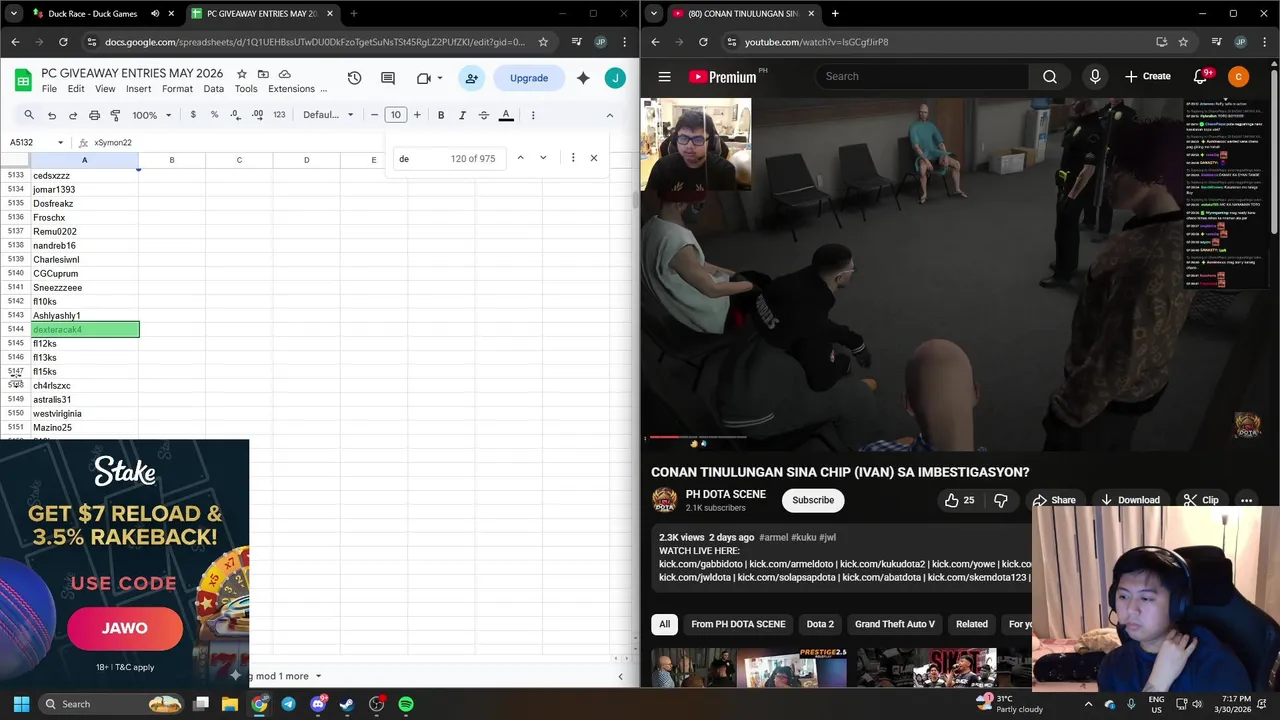
Task: Click the cloud document status icon
Action: coord(285,74)
